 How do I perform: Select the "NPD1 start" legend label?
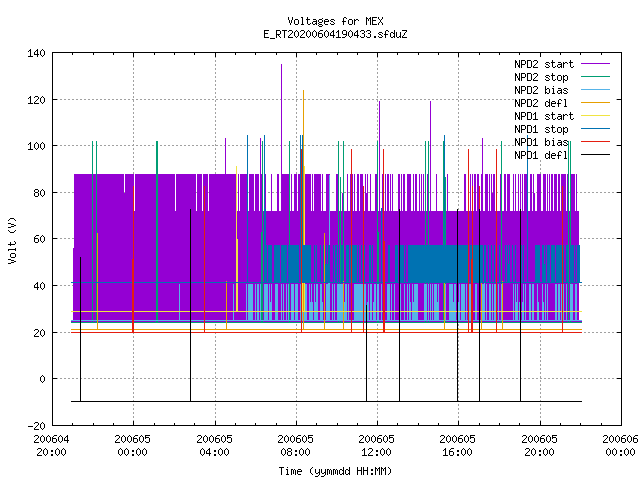pos(544,116)
